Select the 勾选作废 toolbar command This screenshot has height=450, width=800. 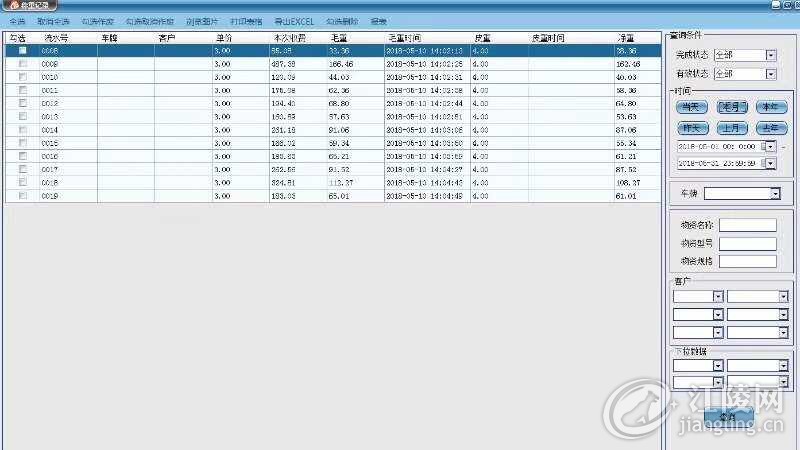pyautogui.click(x=97, y=21)
